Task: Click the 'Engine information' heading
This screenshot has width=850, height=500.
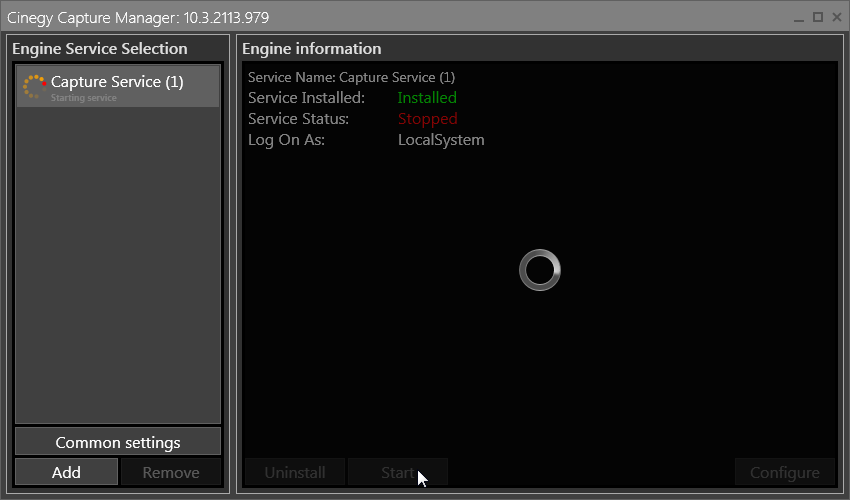Action: 312,49
